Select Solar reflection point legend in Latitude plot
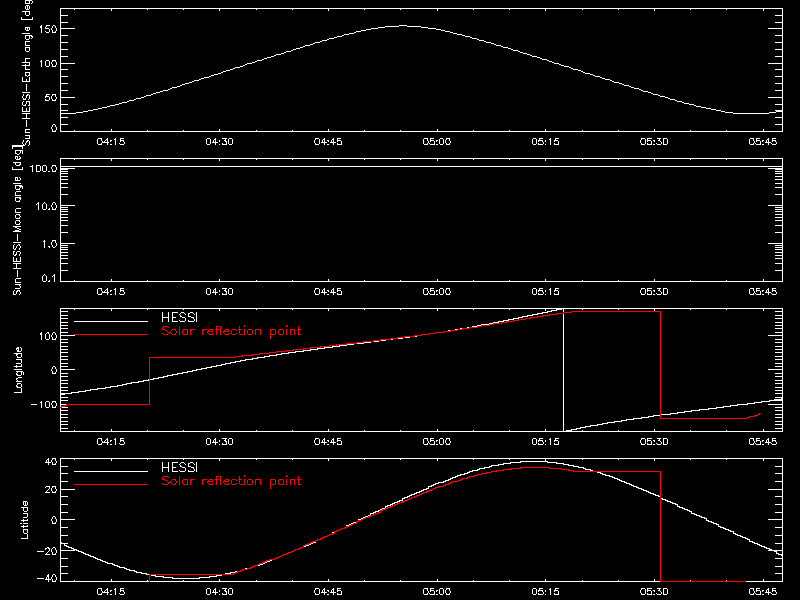Image resolution: width=800 pixels, height=600 pixels. tap(231, 481)
